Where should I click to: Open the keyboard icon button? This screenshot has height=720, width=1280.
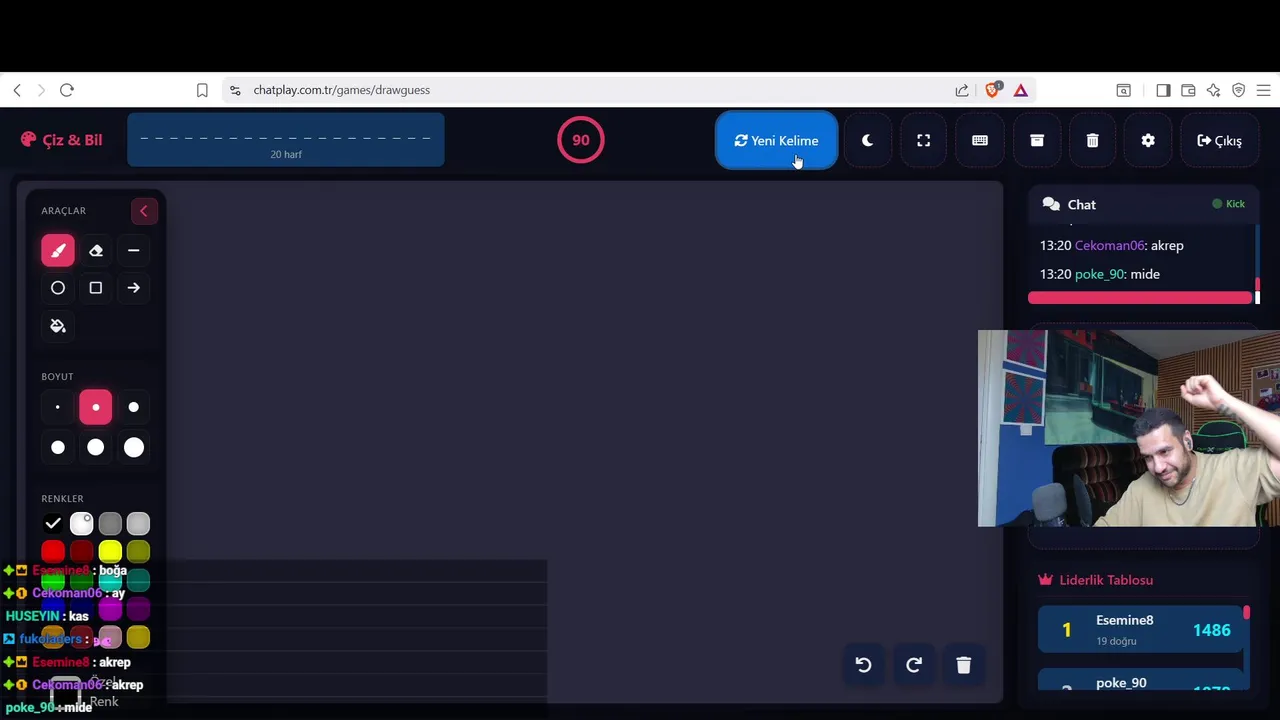pyautogui.click(x=980, y=141)
